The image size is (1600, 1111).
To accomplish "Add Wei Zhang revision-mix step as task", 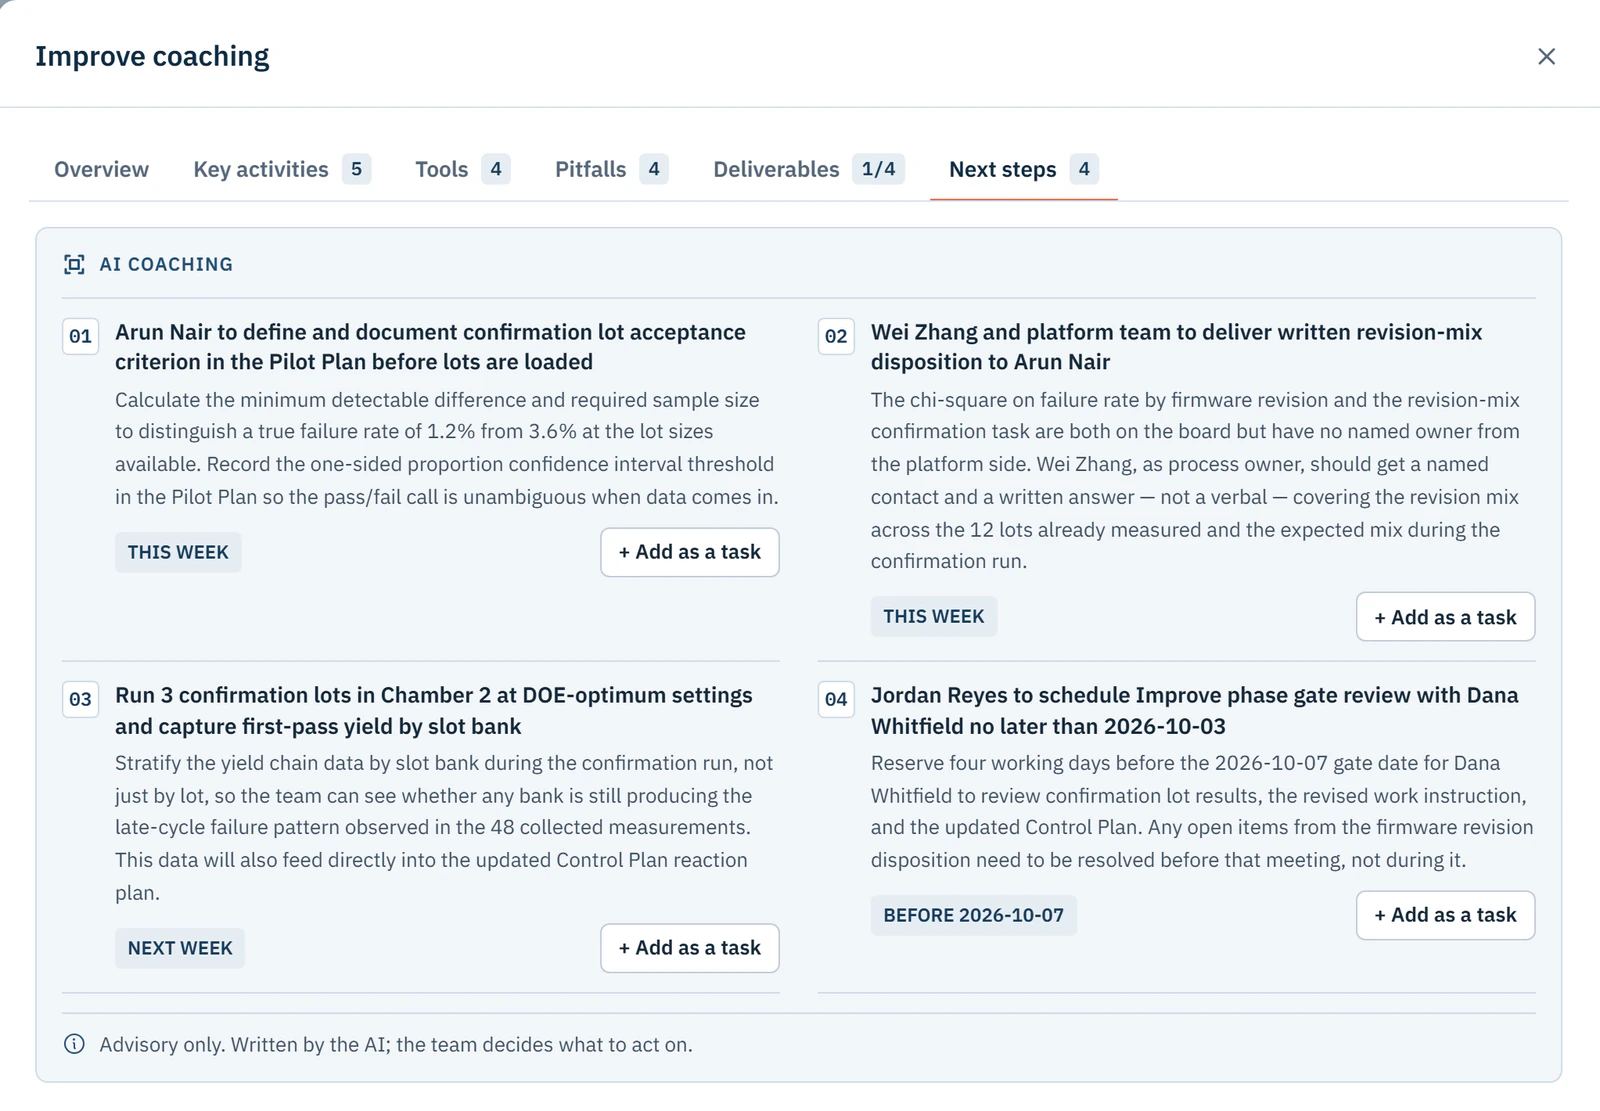I will [x=1445, y=617].
